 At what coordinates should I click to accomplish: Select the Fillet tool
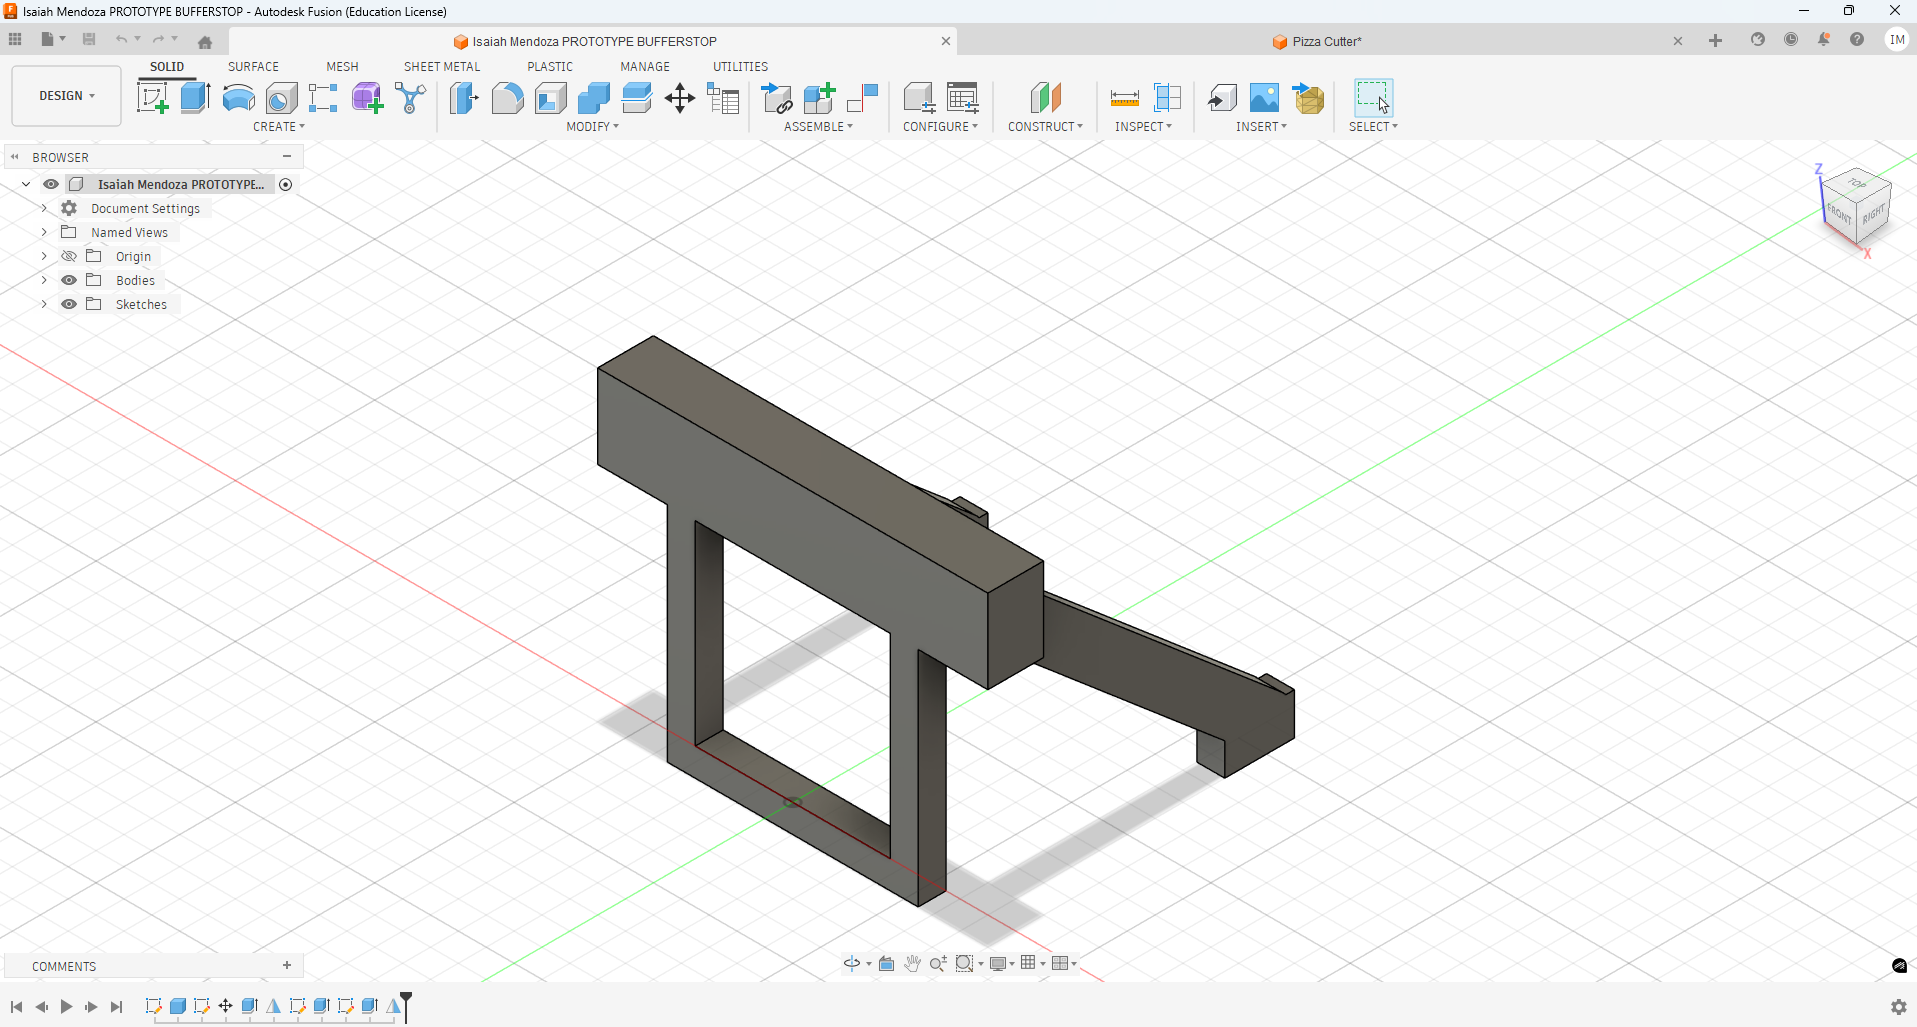[x=507, y=98]
